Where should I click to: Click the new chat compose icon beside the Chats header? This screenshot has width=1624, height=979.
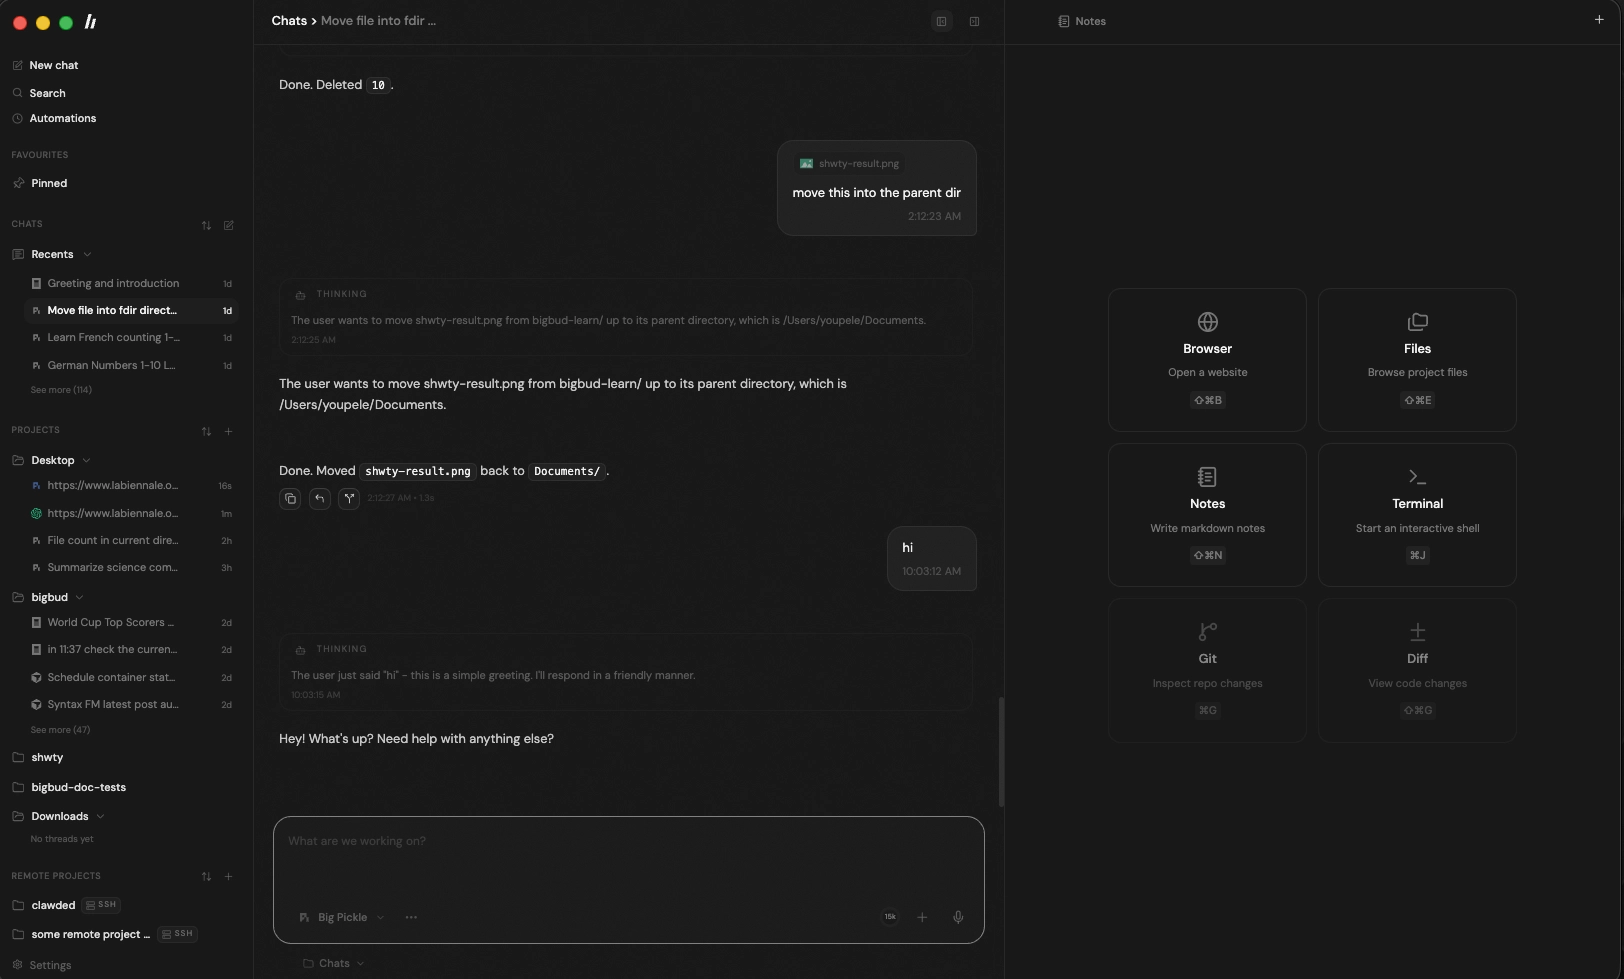click(229, 225)
